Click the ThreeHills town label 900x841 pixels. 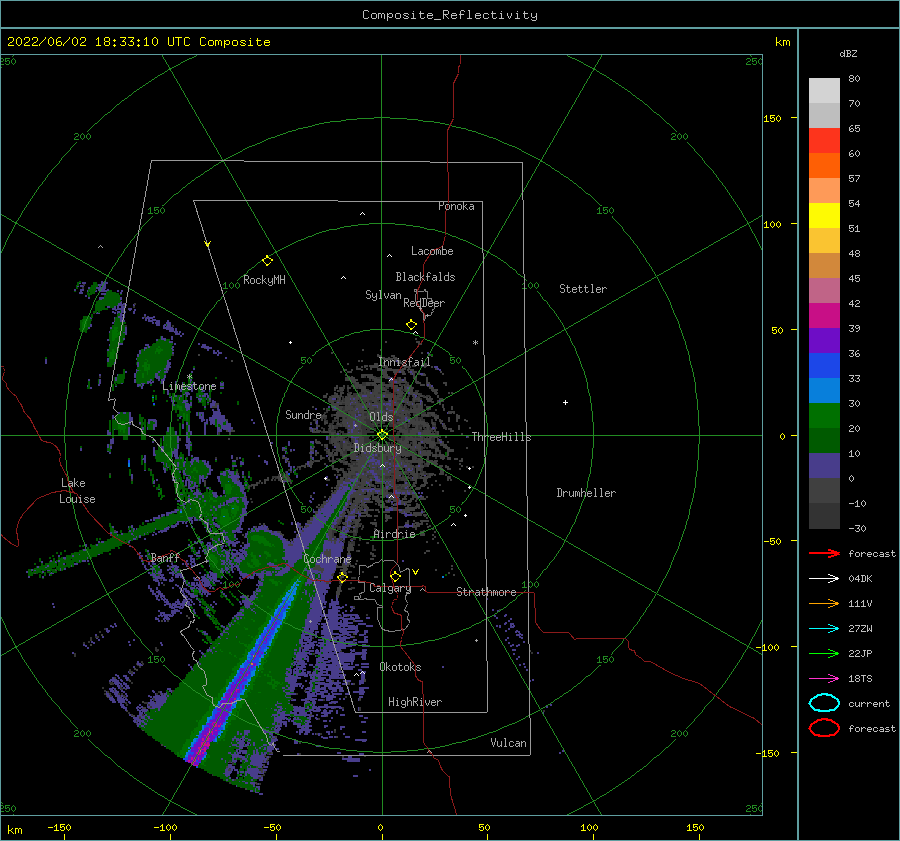tap(502, 437)
